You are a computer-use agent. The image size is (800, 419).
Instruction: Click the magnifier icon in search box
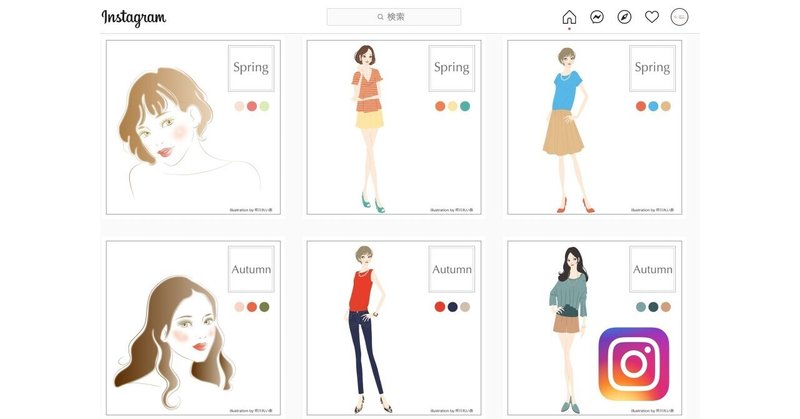pos(380,17)
